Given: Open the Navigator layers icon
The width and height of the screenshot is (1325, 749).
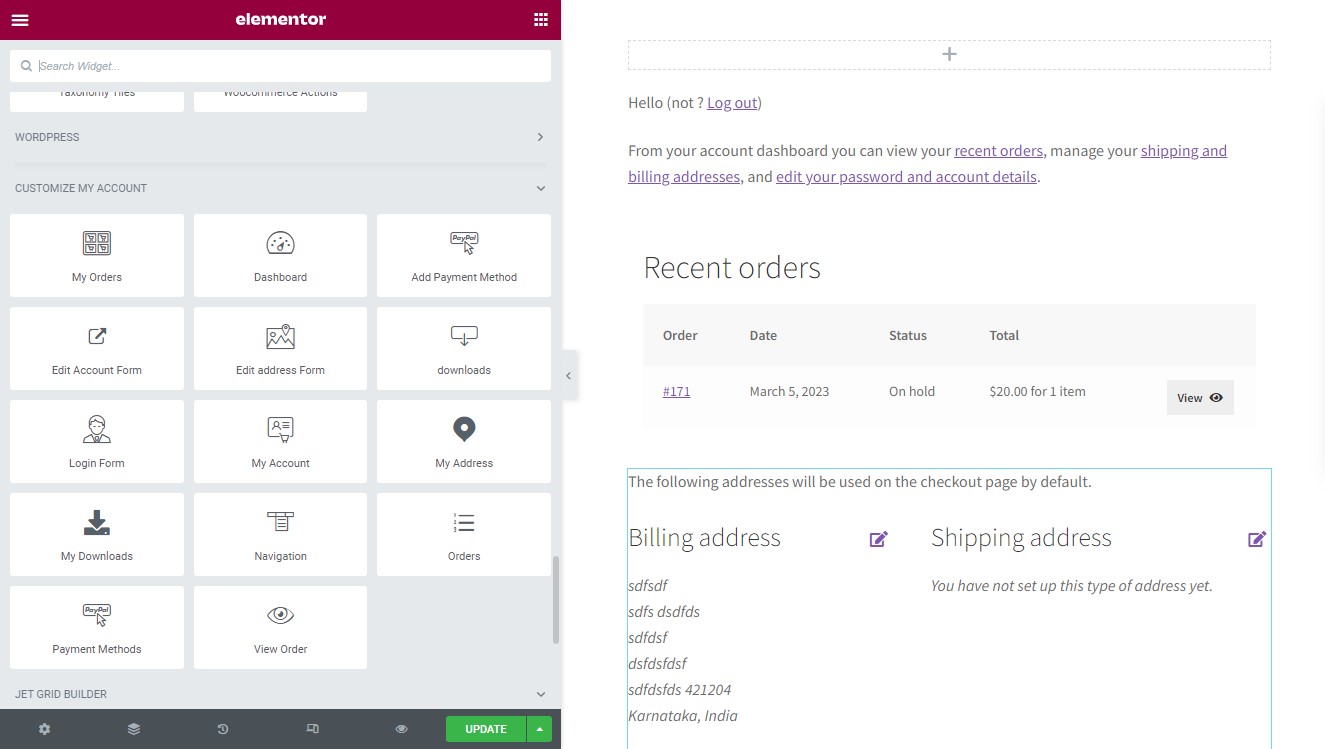Looking at the screenshot, I should [134, 729].
